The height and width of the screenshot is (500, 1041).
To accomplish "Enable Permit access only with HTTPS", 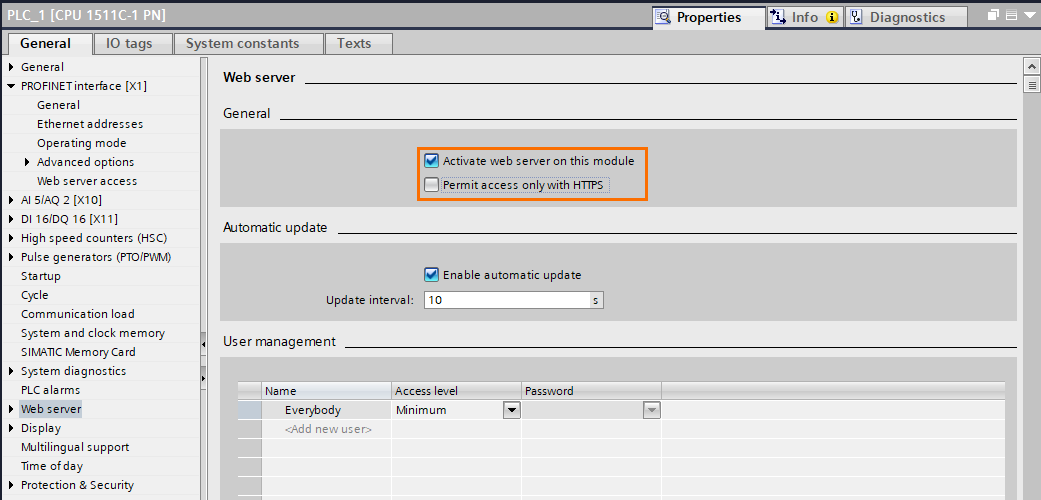I will (432, 185).
